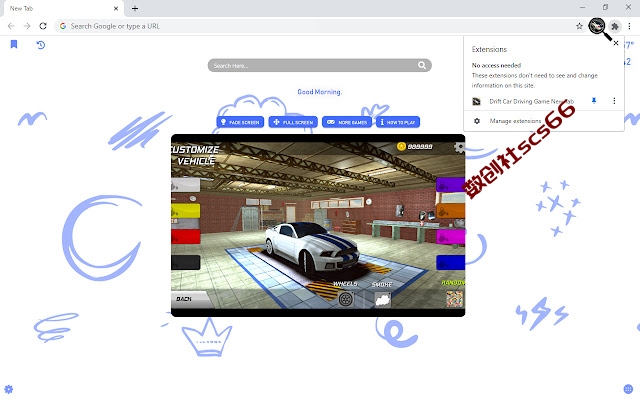Choose the orange paint swatch
This screenshot has height=400, width=640.
point(451,211)
